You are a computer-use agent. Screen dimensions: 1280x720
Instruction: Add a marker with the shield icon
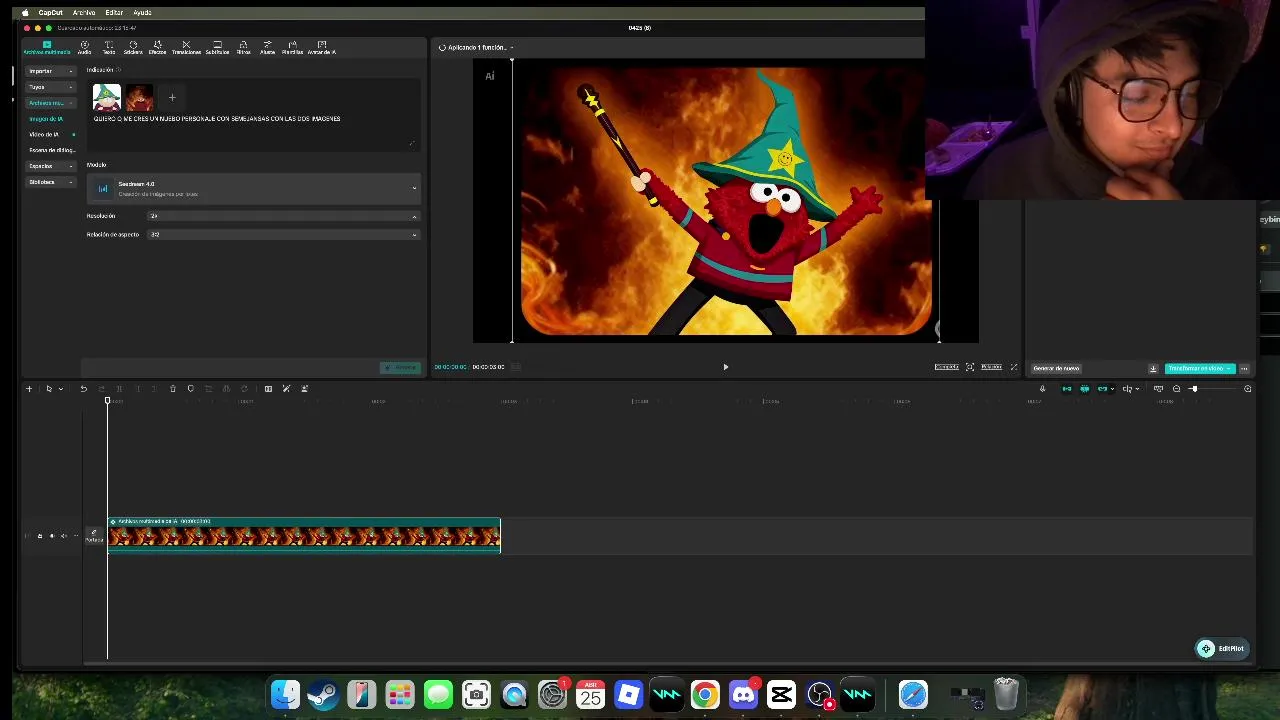point(190,389)
